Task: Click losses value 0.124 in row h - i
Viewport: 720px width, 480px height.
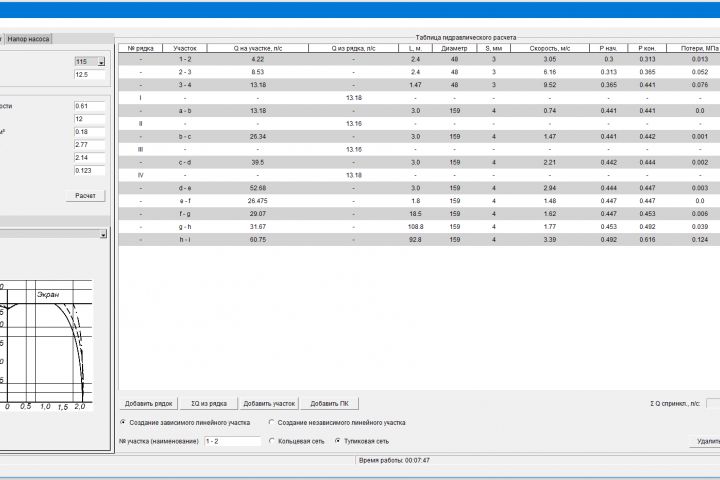Action: (699, 239)
